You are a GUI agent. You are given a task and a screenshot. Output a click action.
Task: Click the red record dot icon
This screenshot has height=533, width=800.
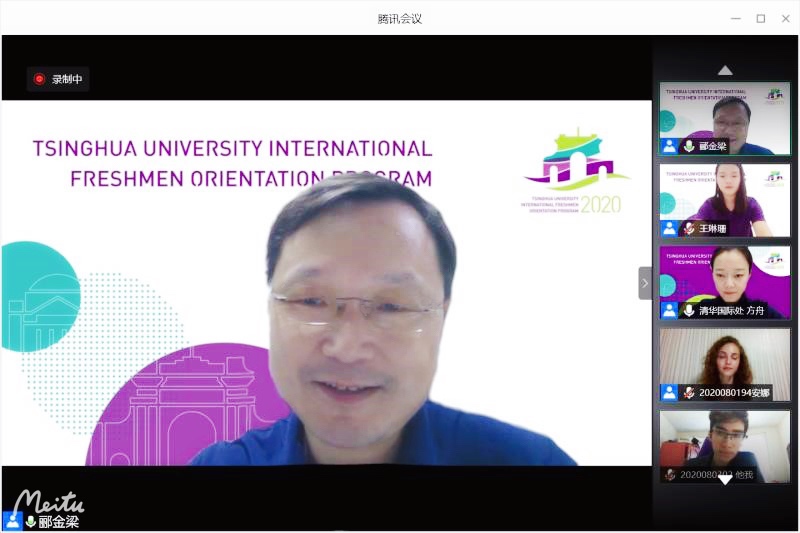39,79
